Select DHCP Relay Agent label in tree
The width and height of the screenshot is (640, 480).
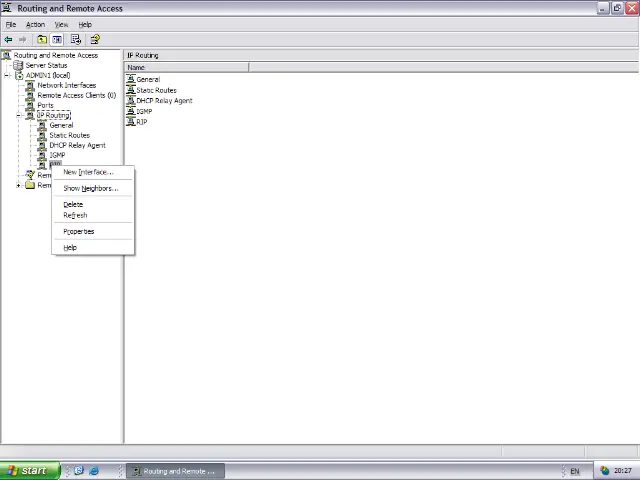[77, 145]
